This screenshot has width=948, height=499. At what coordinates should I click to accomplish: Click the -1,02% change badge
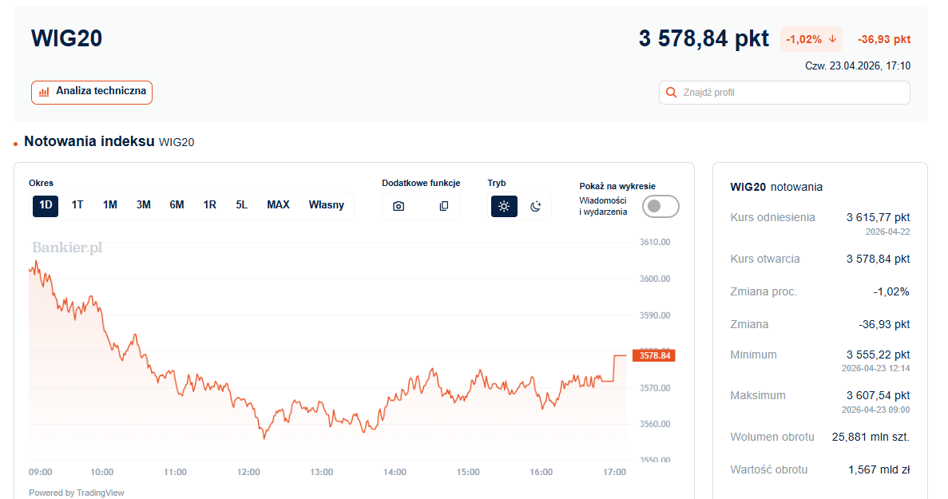click(x=811, y=39)
